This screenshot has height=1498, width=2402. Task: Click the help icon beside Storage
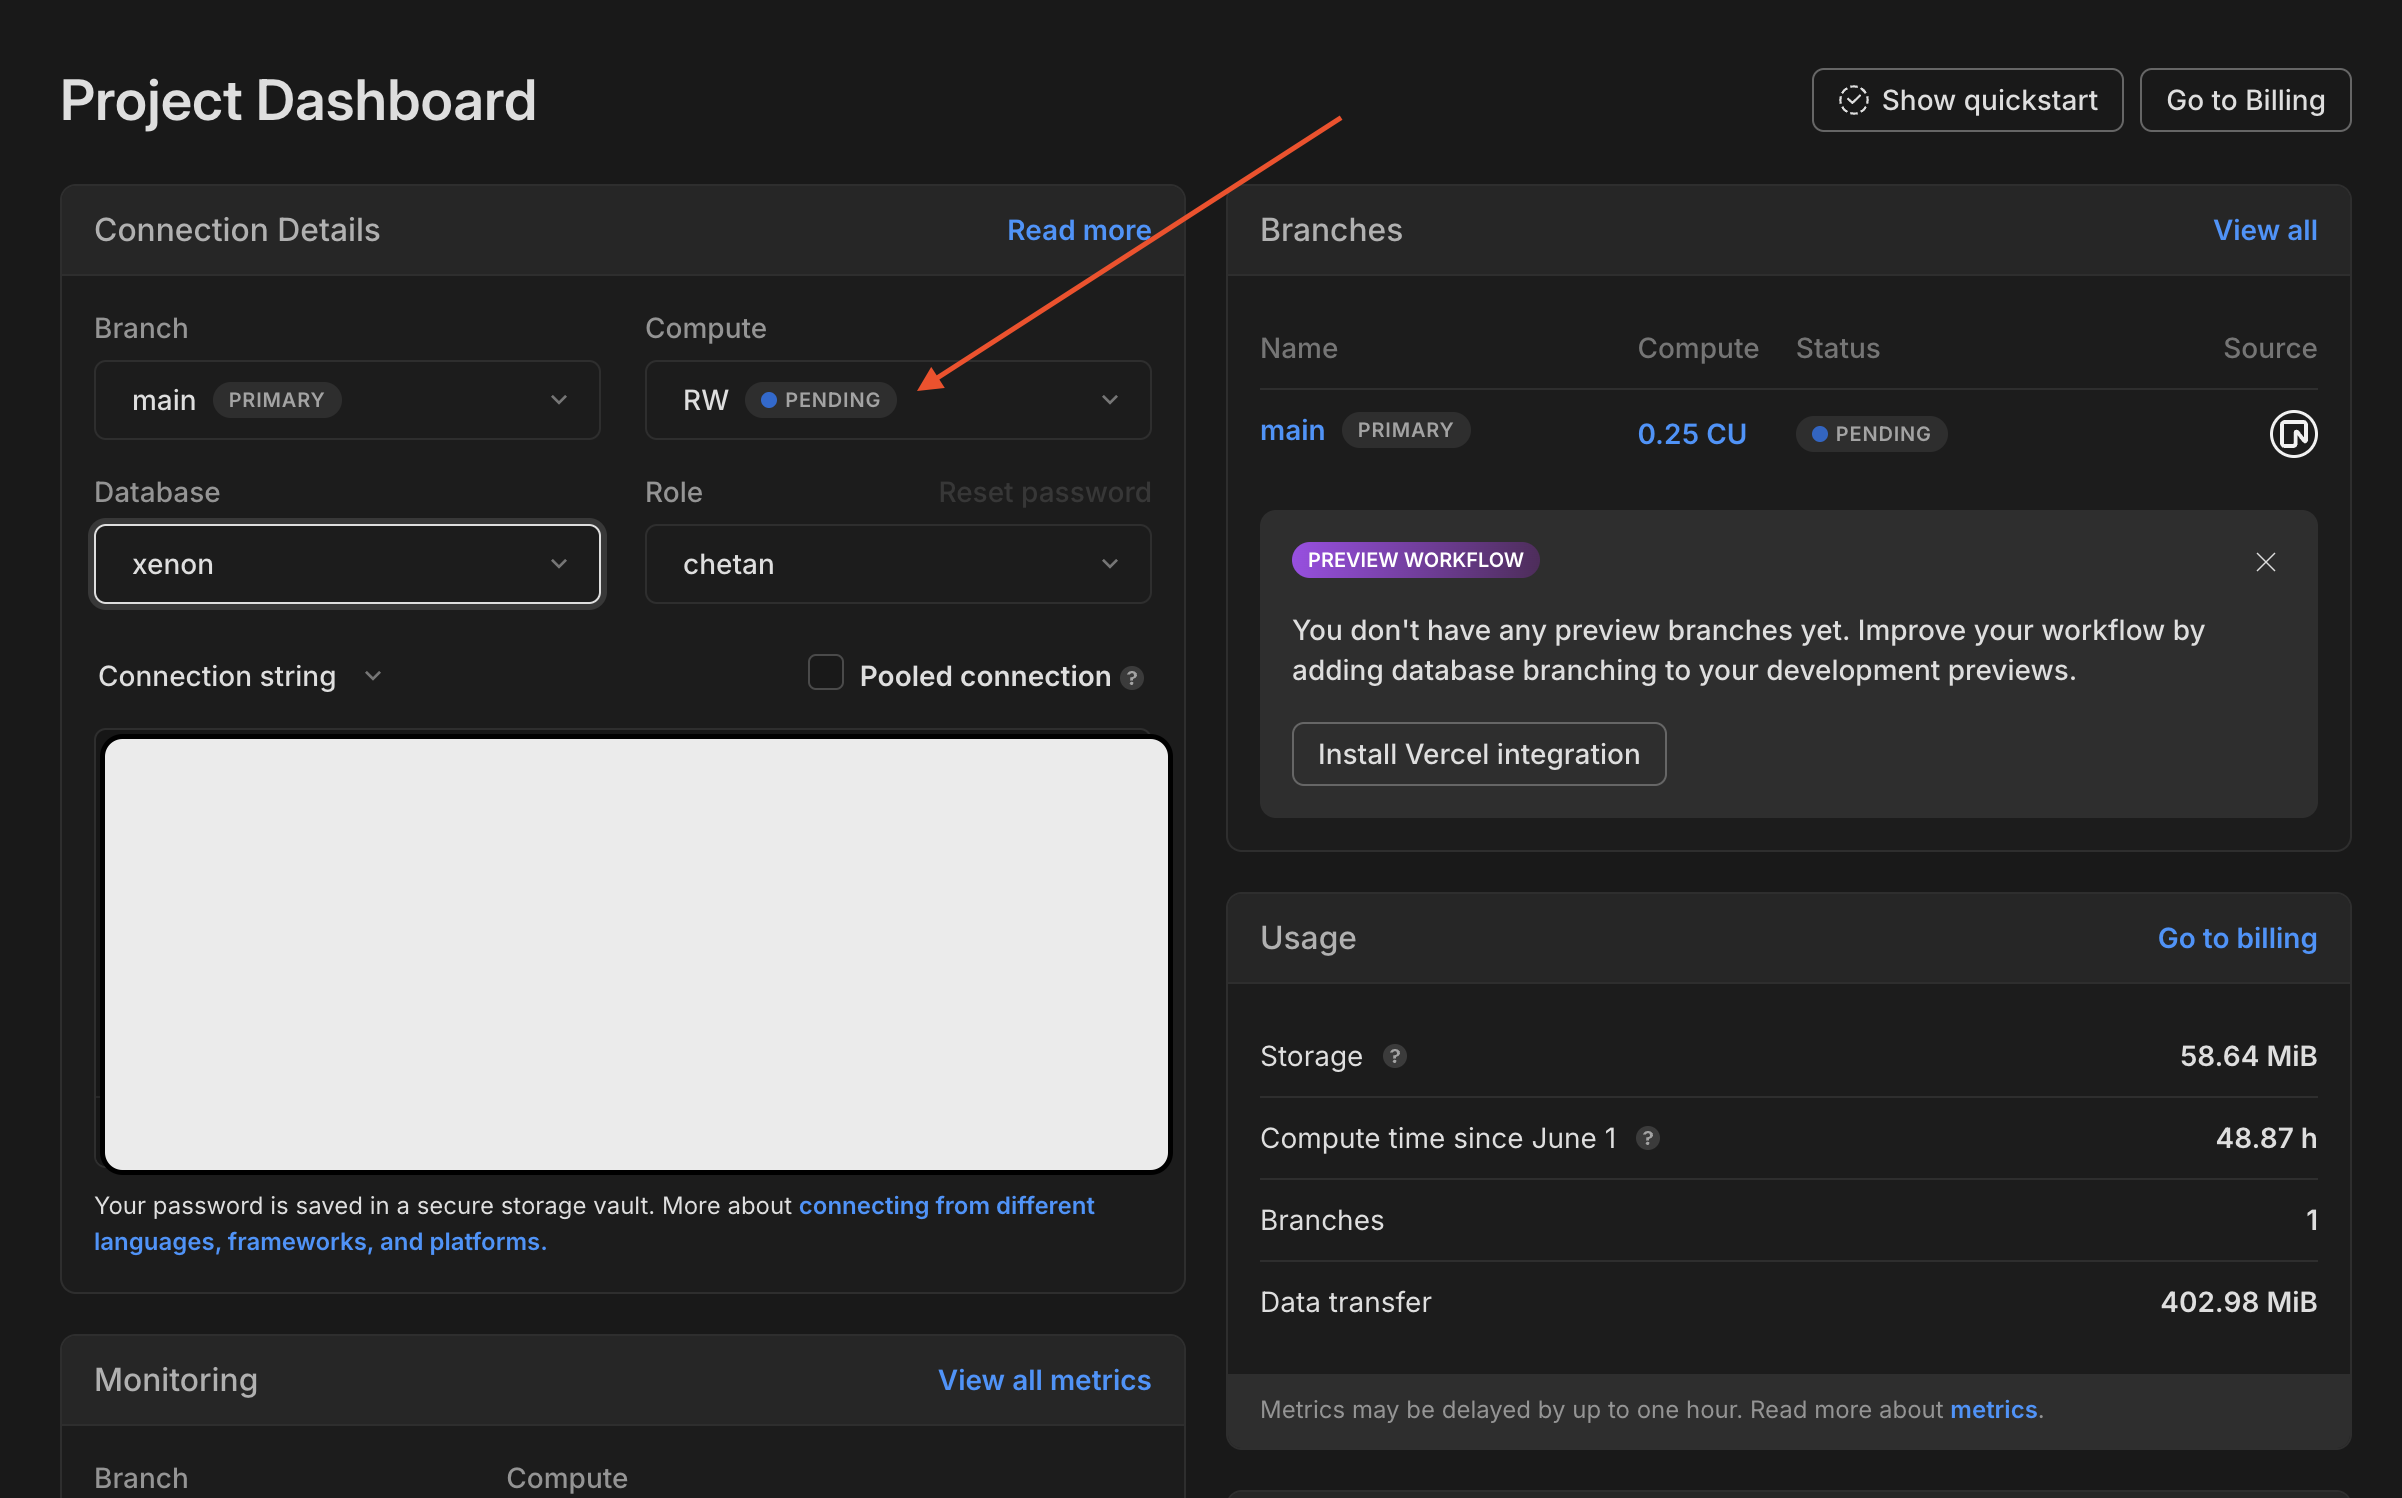(x=1394, y=1056)
